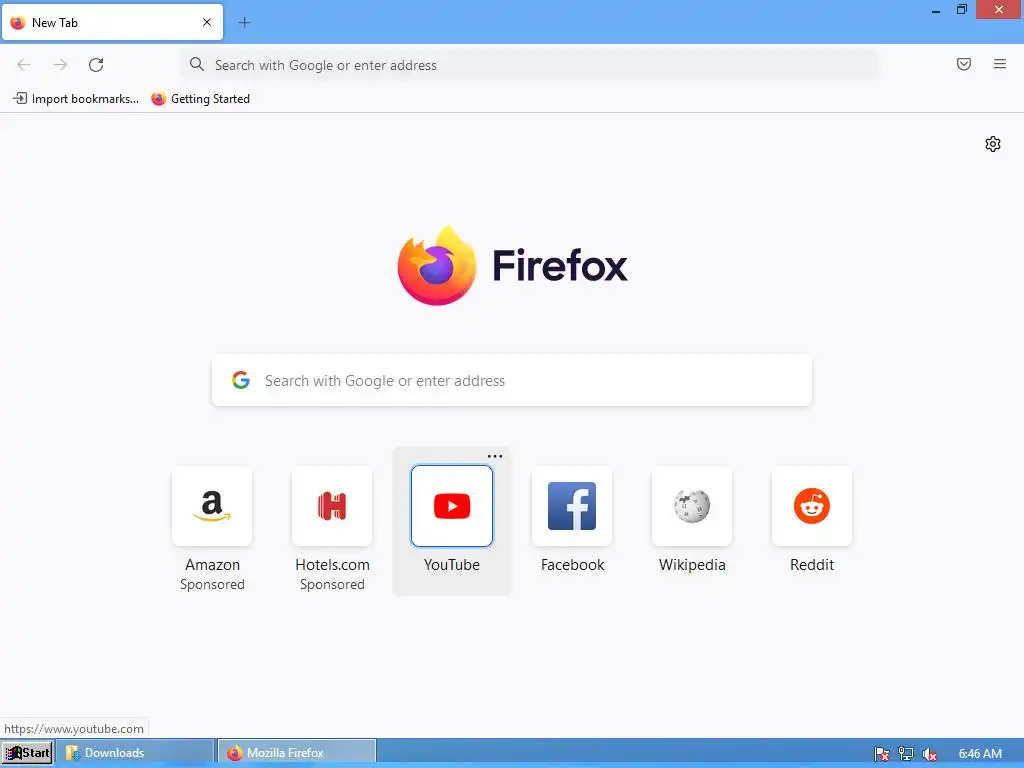The height and width of the screenshot is (768, 1024).
Task: Click the magnifier icon in address bar
Action: (x=197, y=64)
